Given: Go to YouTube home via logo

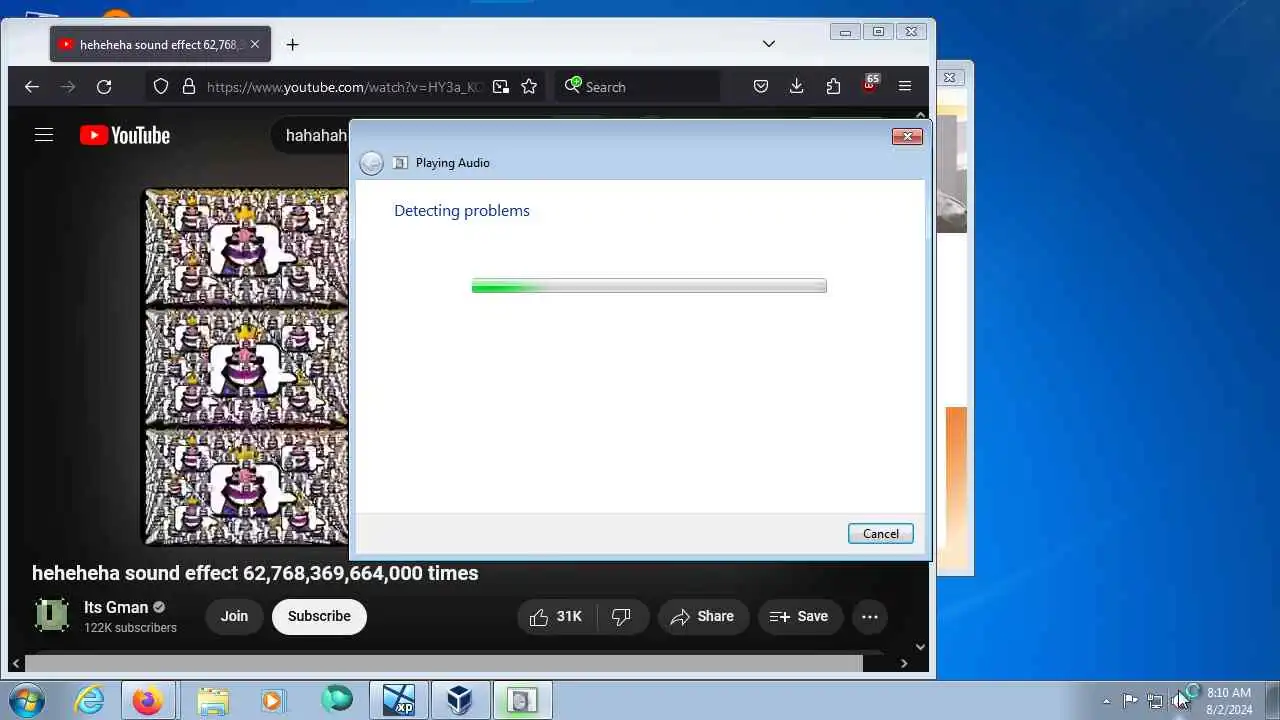Looking at the screenshot, I should 125,135.
